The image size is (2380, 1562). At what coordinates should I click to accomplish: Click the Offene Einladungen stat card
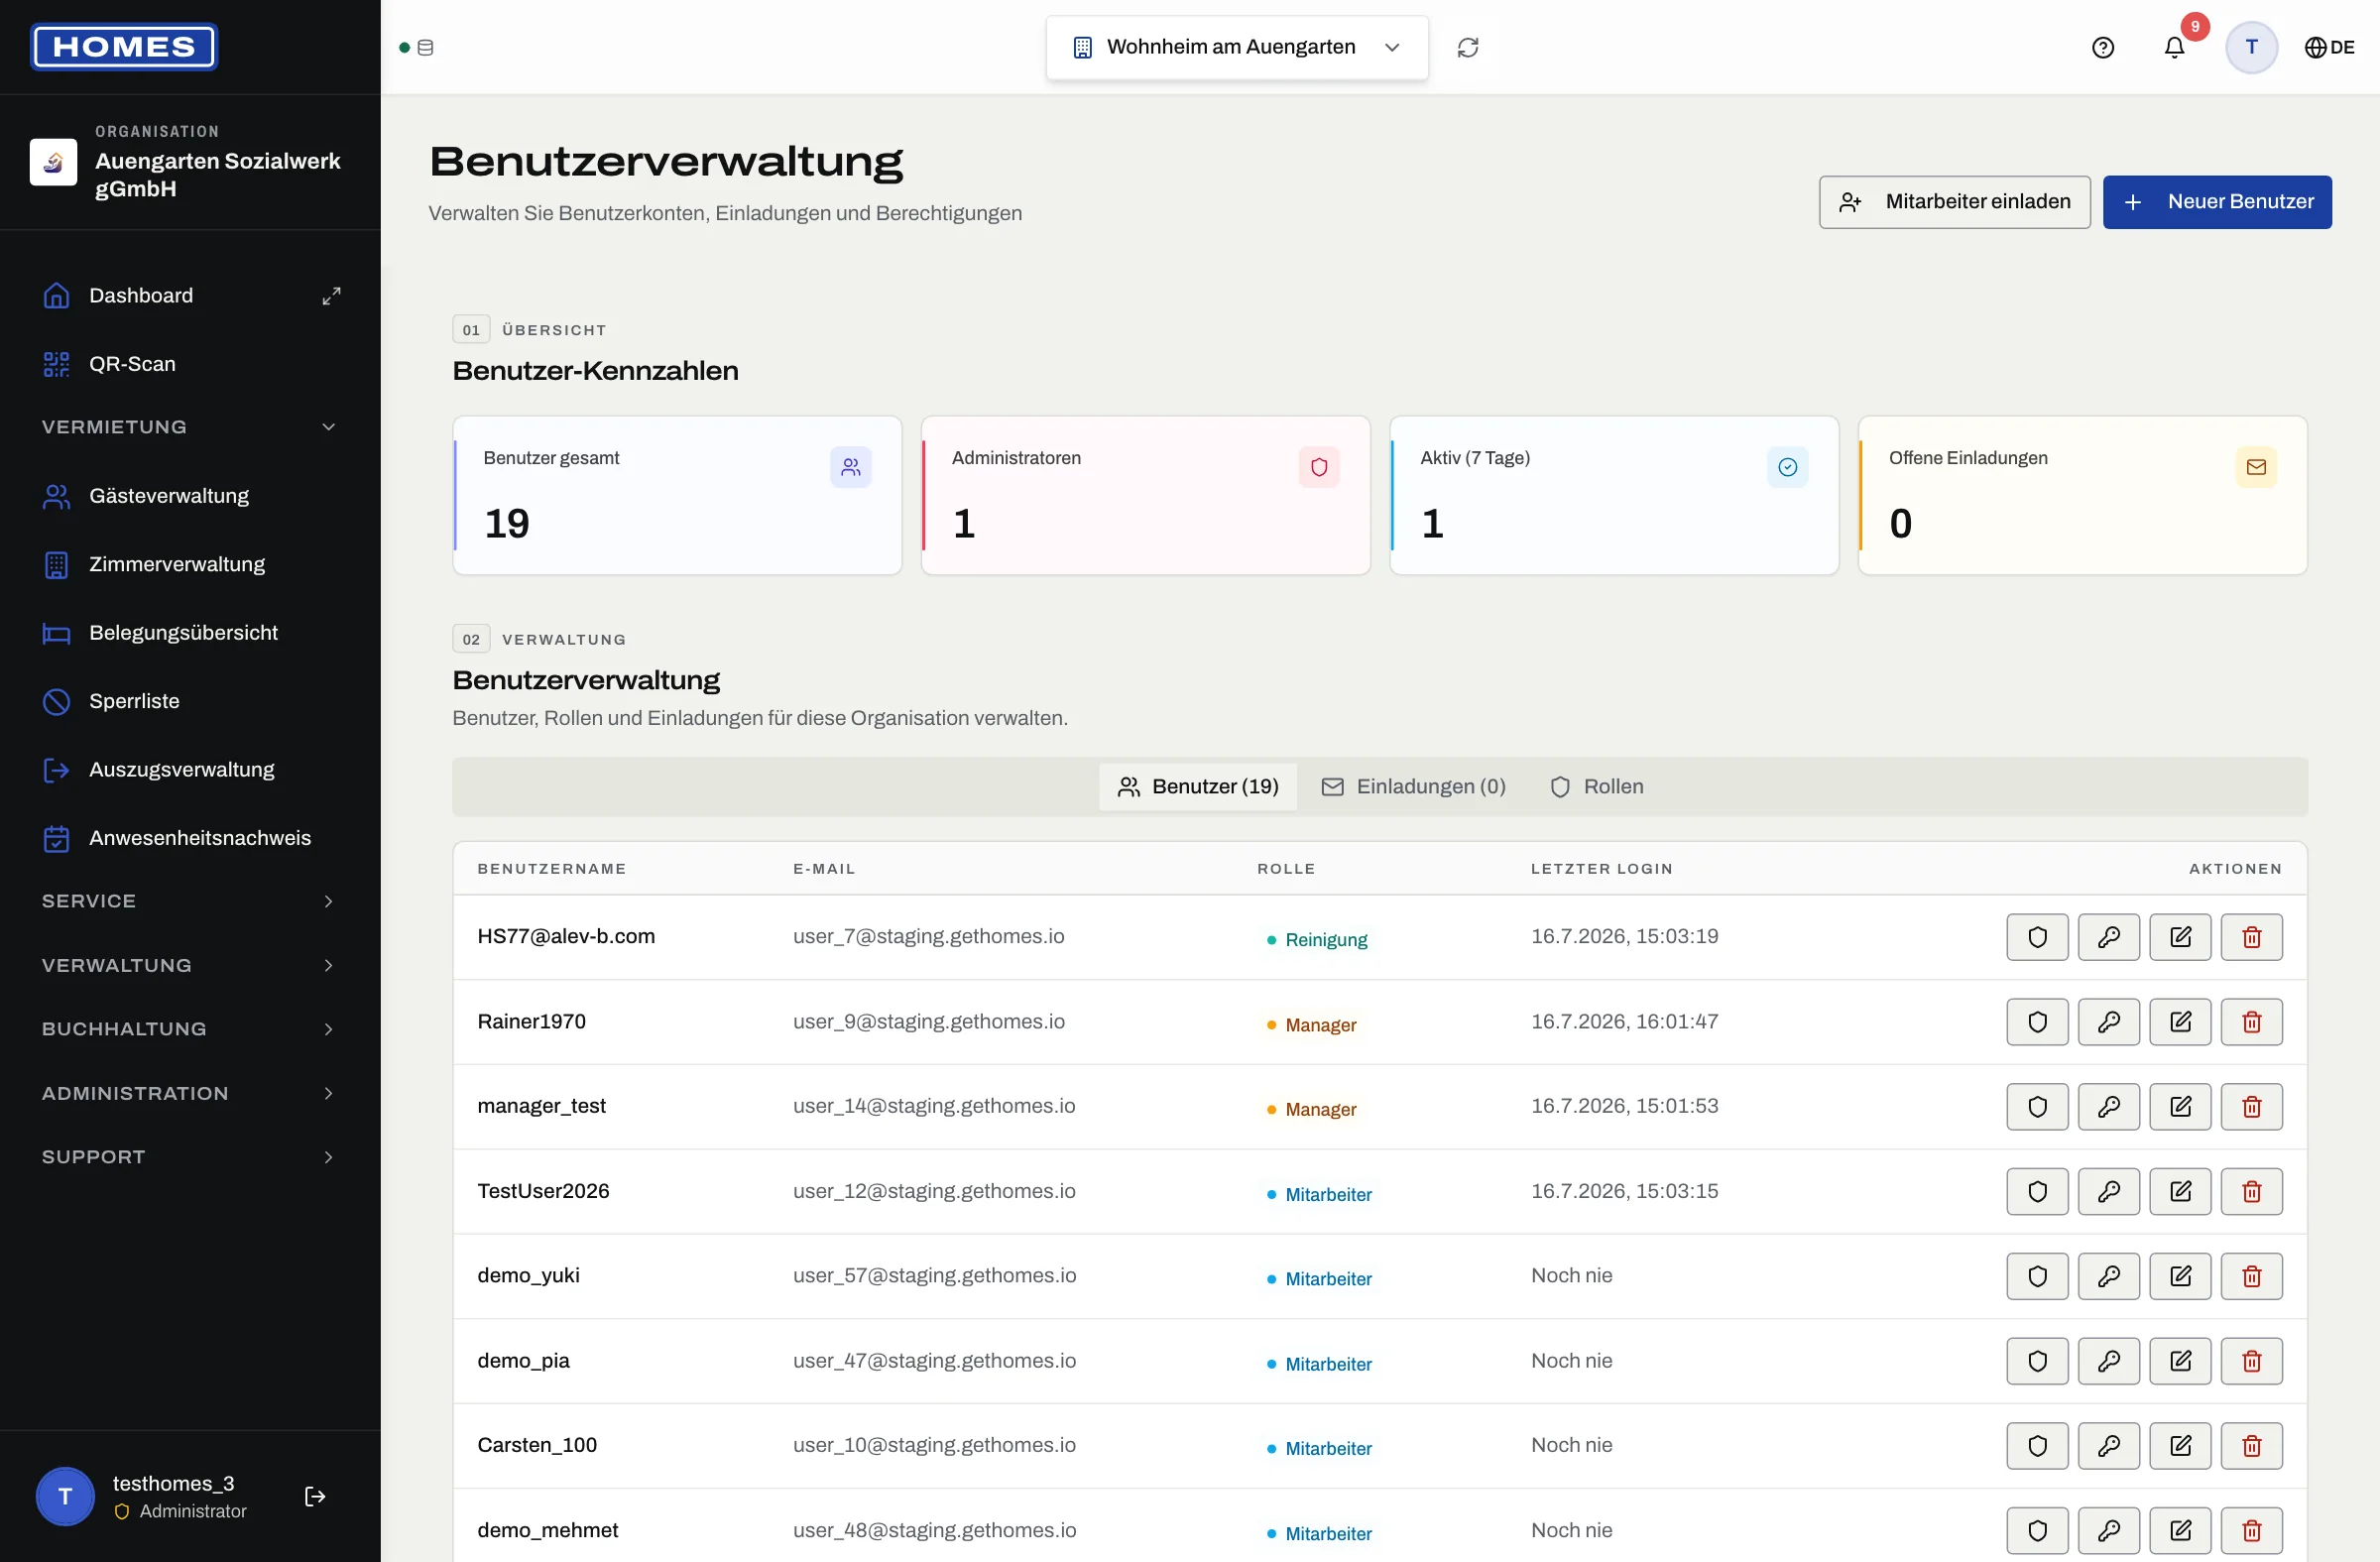2082,495
